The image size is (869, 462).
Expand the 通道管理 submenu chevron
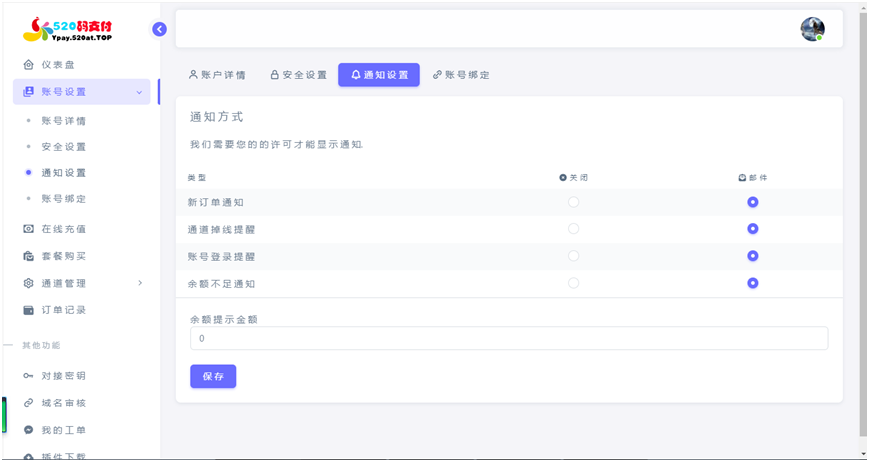[x=140, y=283]
